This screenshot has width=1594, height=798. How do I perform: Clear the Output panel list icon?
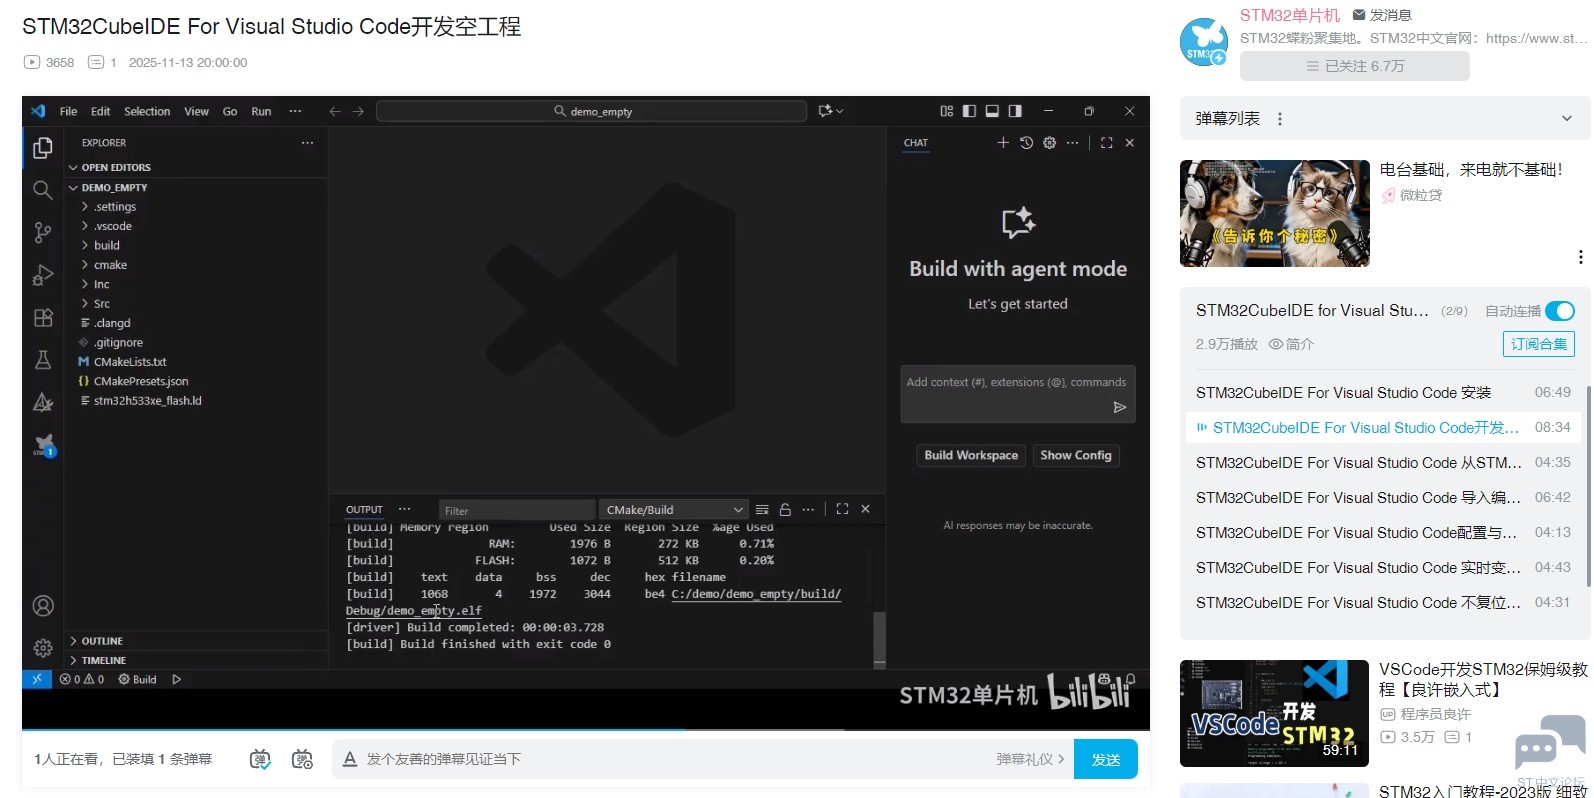click(x=762, y=510)
